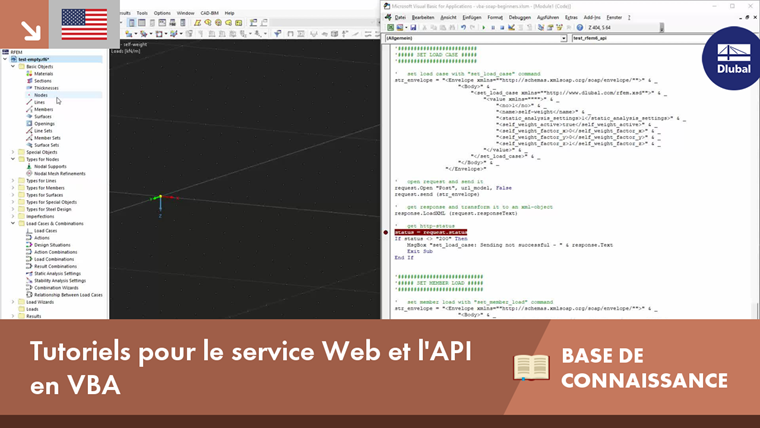Expand the Load Wizards folder
The image size is (760, 428).
[13, 302]
